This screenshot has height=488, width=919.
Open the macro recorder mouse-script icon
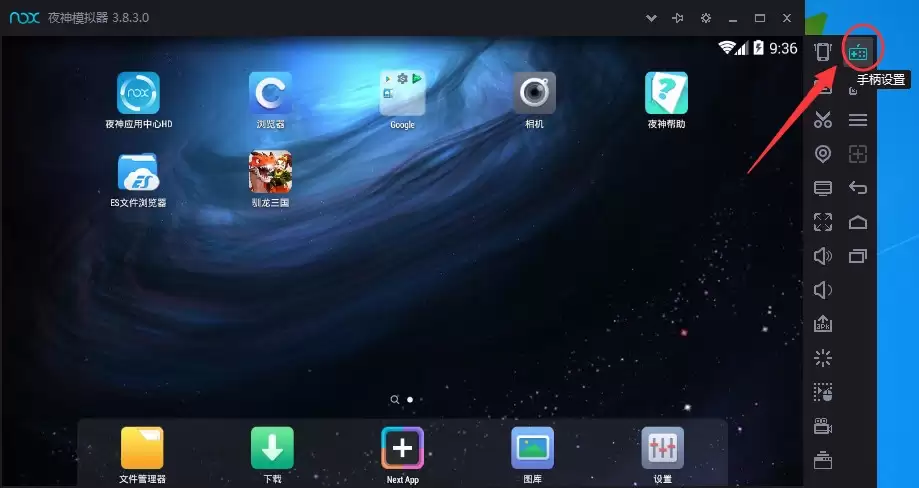pos(823,392)
